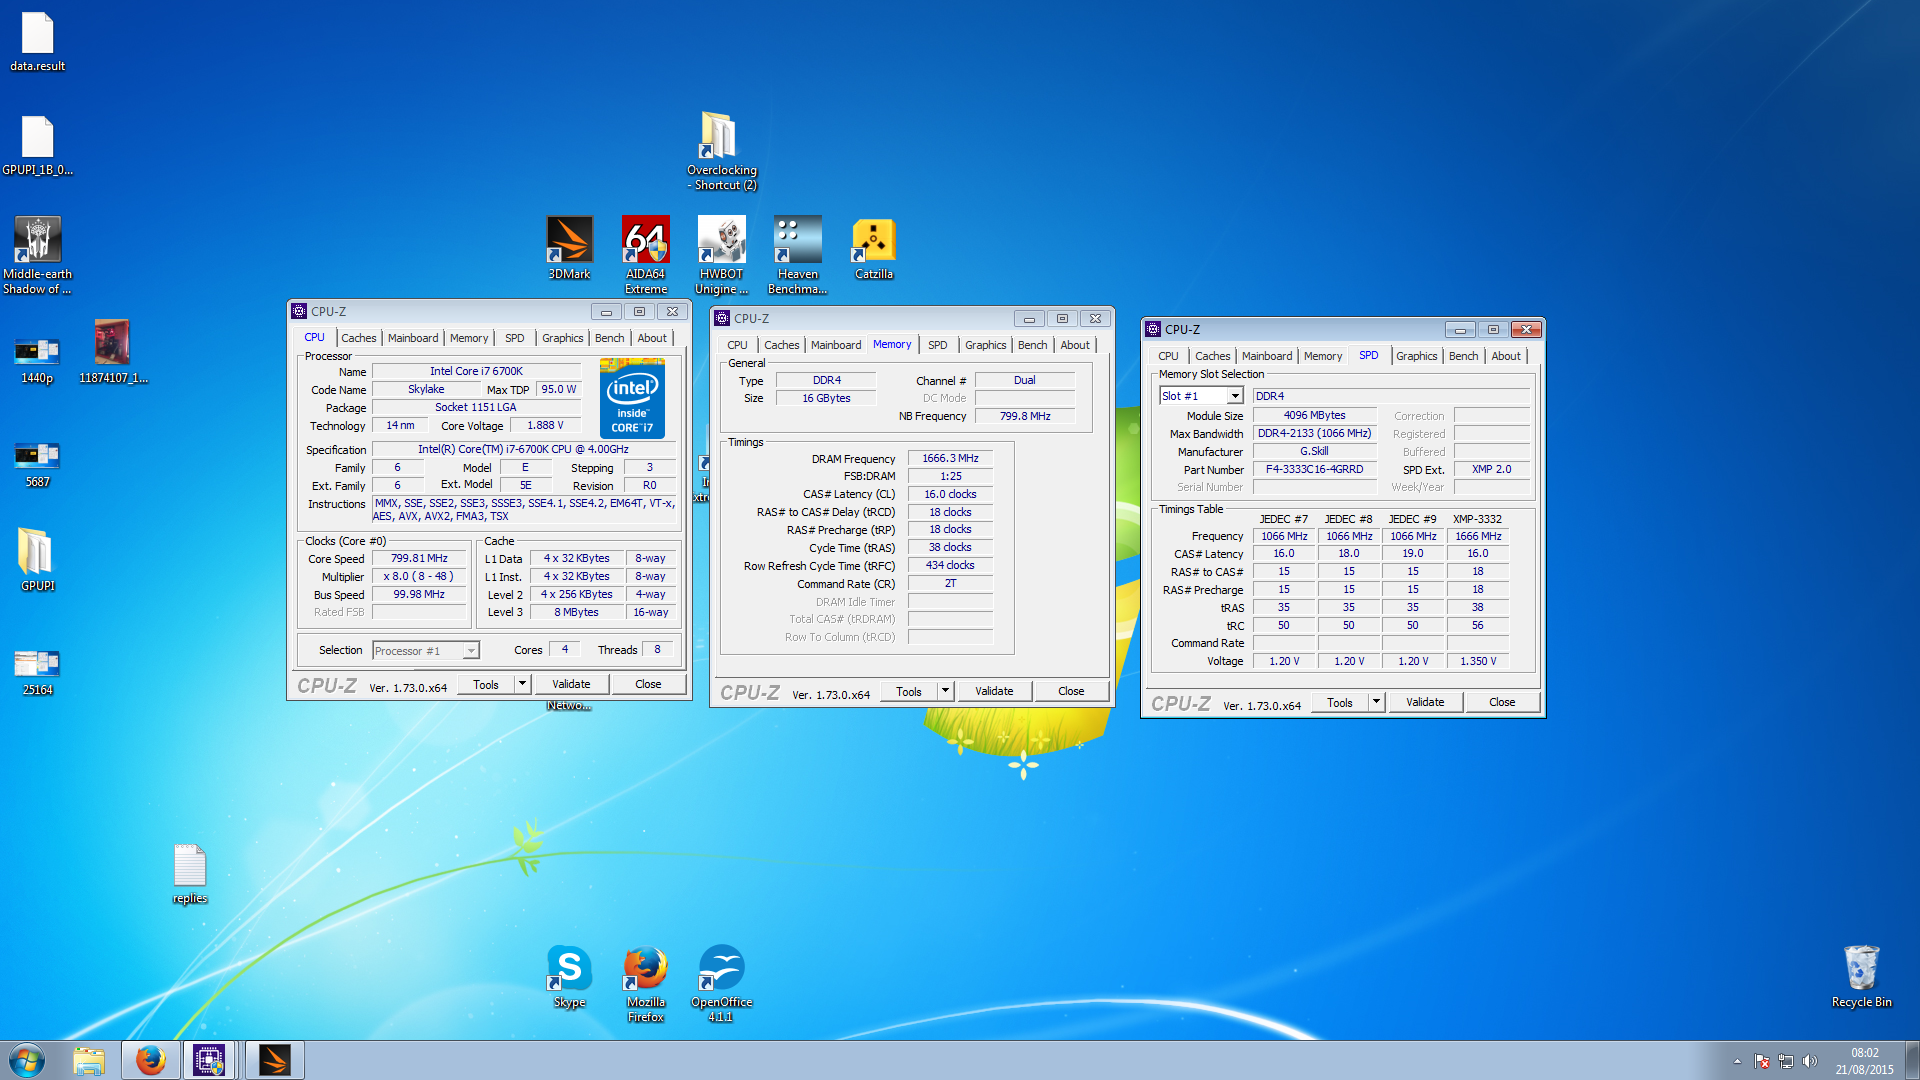Click the volume speaker tray icon
The width and height of the screenshot is (1920, 1080).
point(1810,1061)
